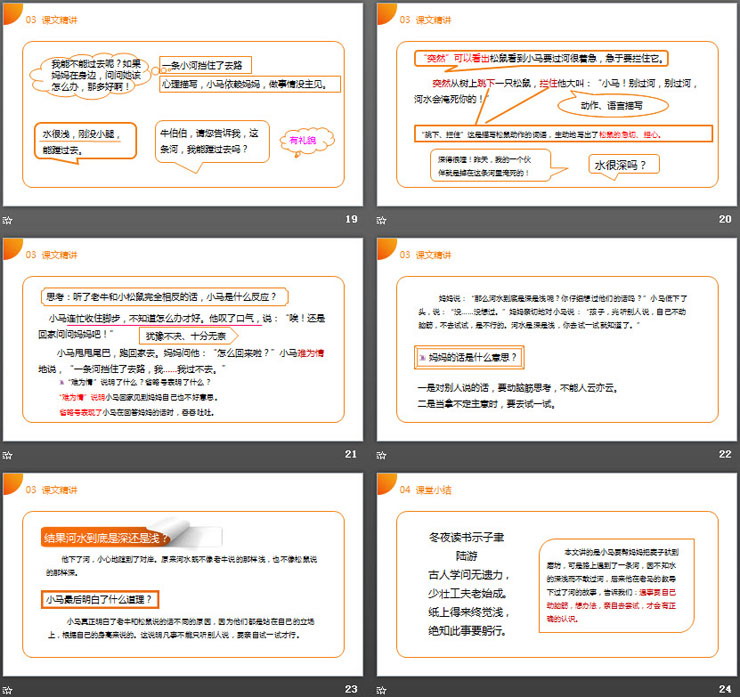Click the '水很深吗？' callout on slide 20
This screenshot has width=740, height=697.
(623, 166)
